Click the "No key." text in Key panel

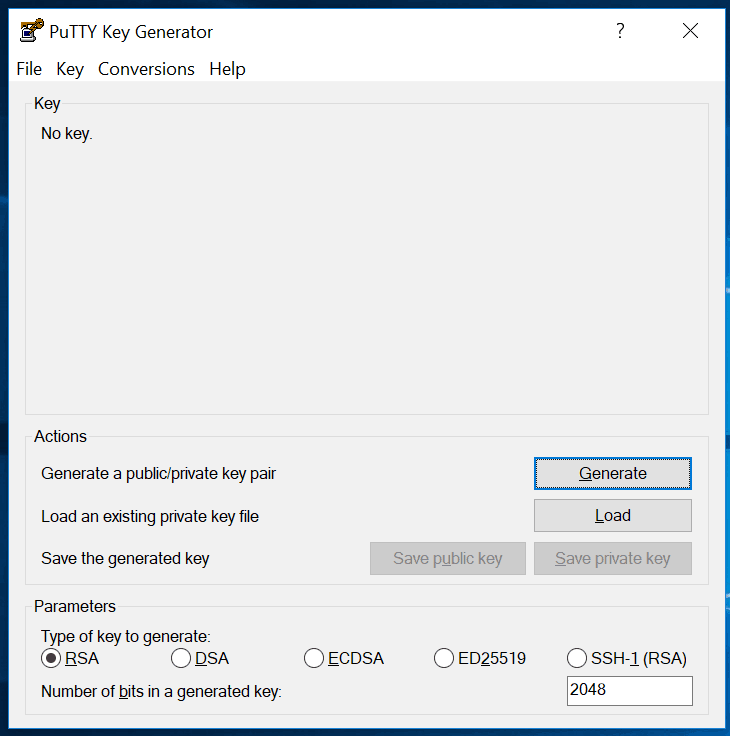(67, 134)
